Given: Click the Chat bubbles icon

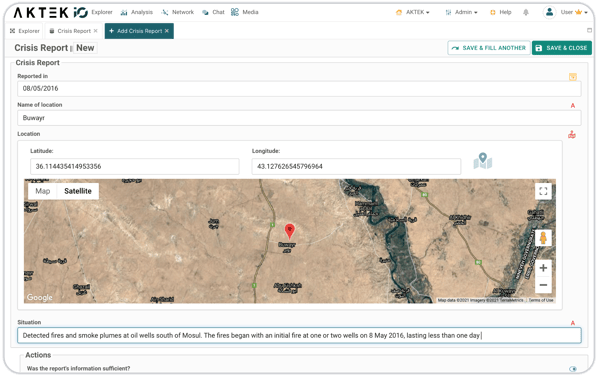Looking at the screenshot, I should (x=205, y=13).
